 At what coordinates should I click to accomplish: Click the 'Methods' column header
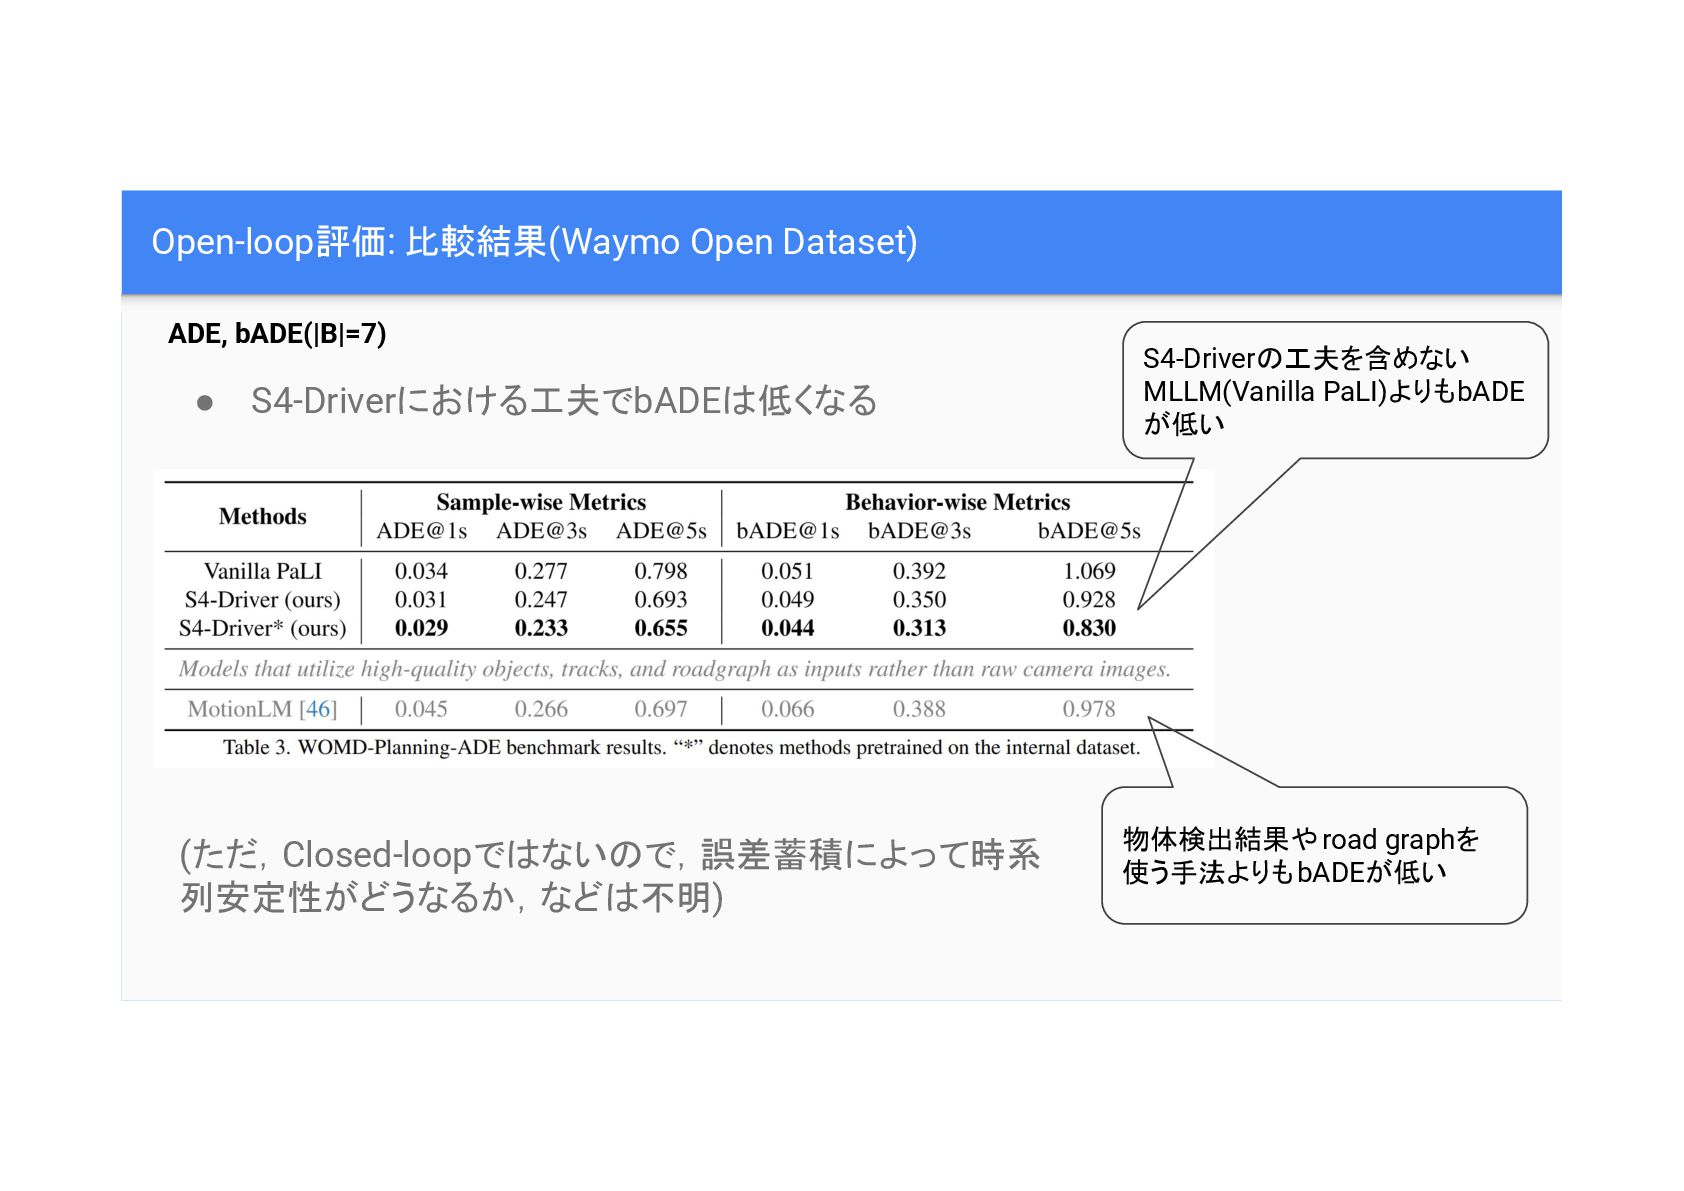click(x=262, y=516)
